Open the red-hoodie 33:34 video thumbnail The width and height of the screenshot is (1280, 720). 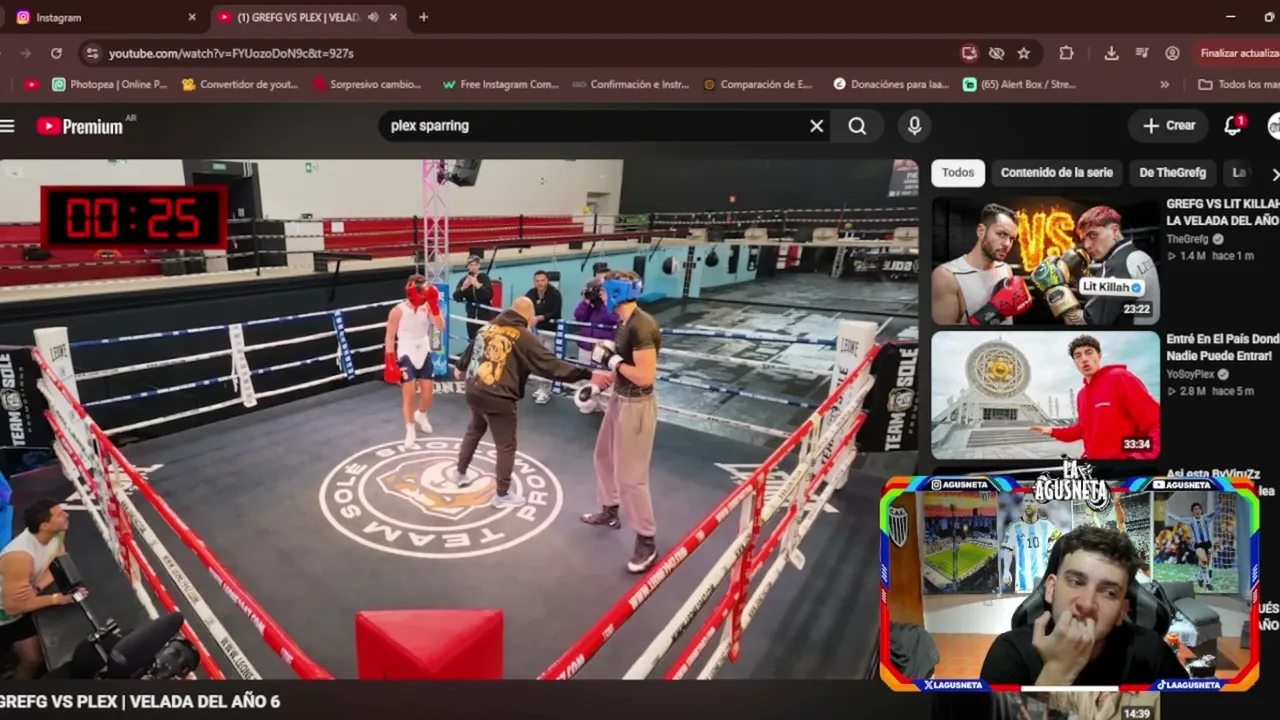coord(1045,395)
